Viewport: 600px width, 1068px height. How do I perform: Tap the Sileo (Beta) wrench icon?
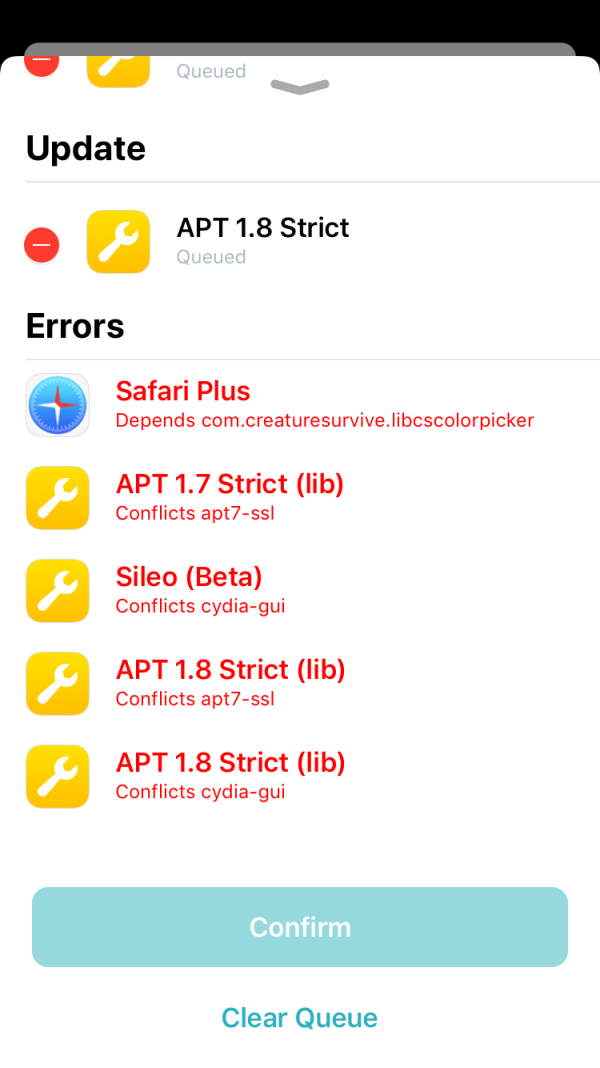(x=57, y=590)
